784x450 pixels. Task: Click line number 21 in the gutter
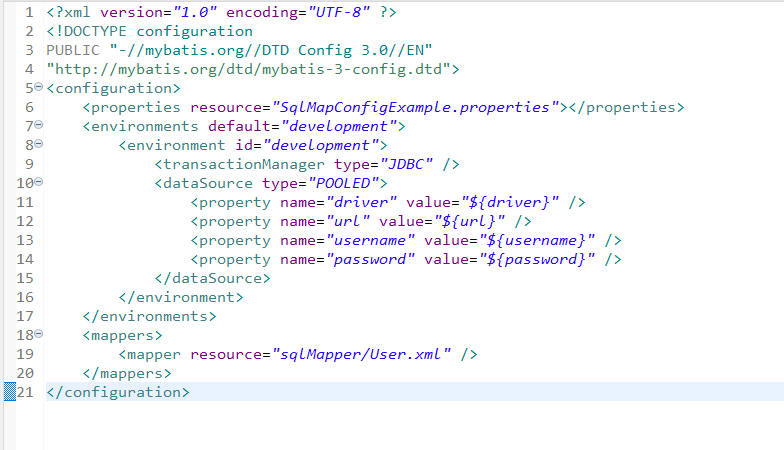click(x=25, y=392)
